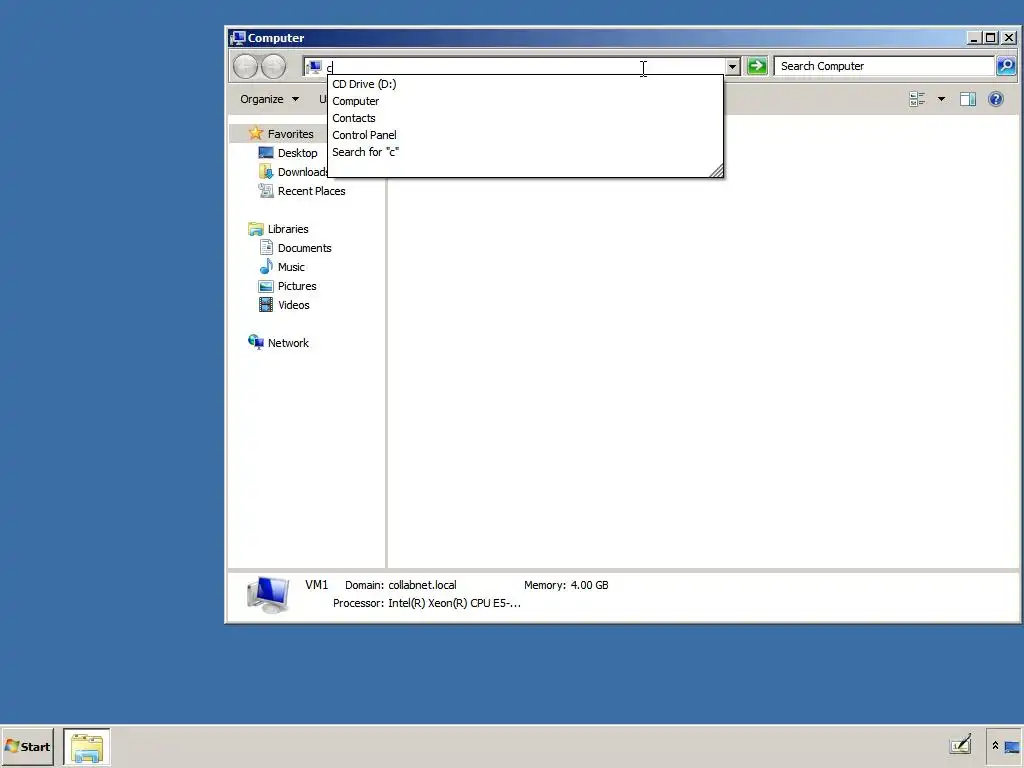Click the tablet input panel tray icon
Image resolution: width=1024 pixels, height=768 pixels.
point(960,745)
